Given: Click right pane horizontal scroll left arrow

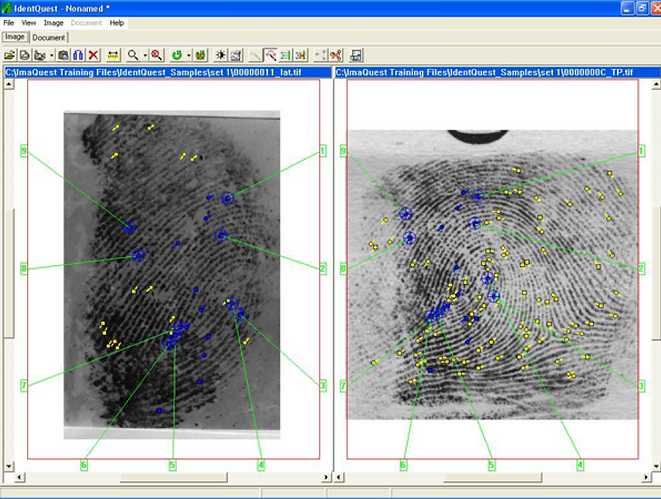Looking at the screenshot, I should click(339, 478).
